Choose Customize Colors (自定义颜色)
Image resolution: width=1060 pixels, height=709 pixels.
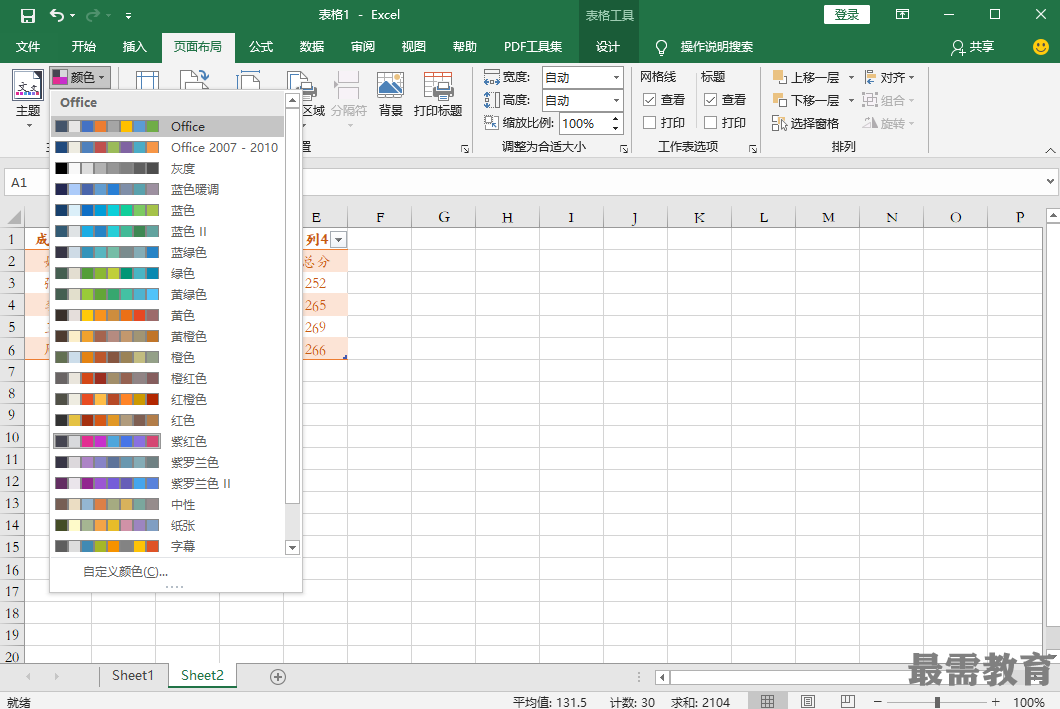126,572
